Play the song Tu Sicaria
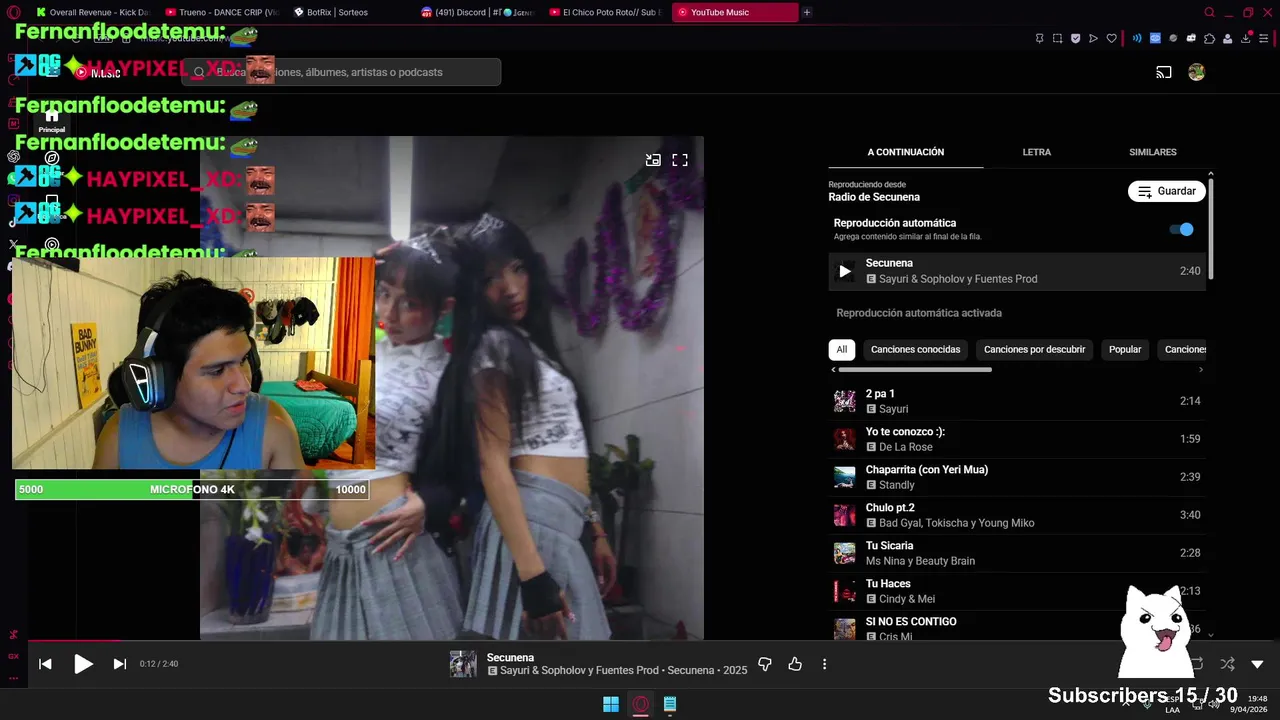 click(x=1017, y=553)
